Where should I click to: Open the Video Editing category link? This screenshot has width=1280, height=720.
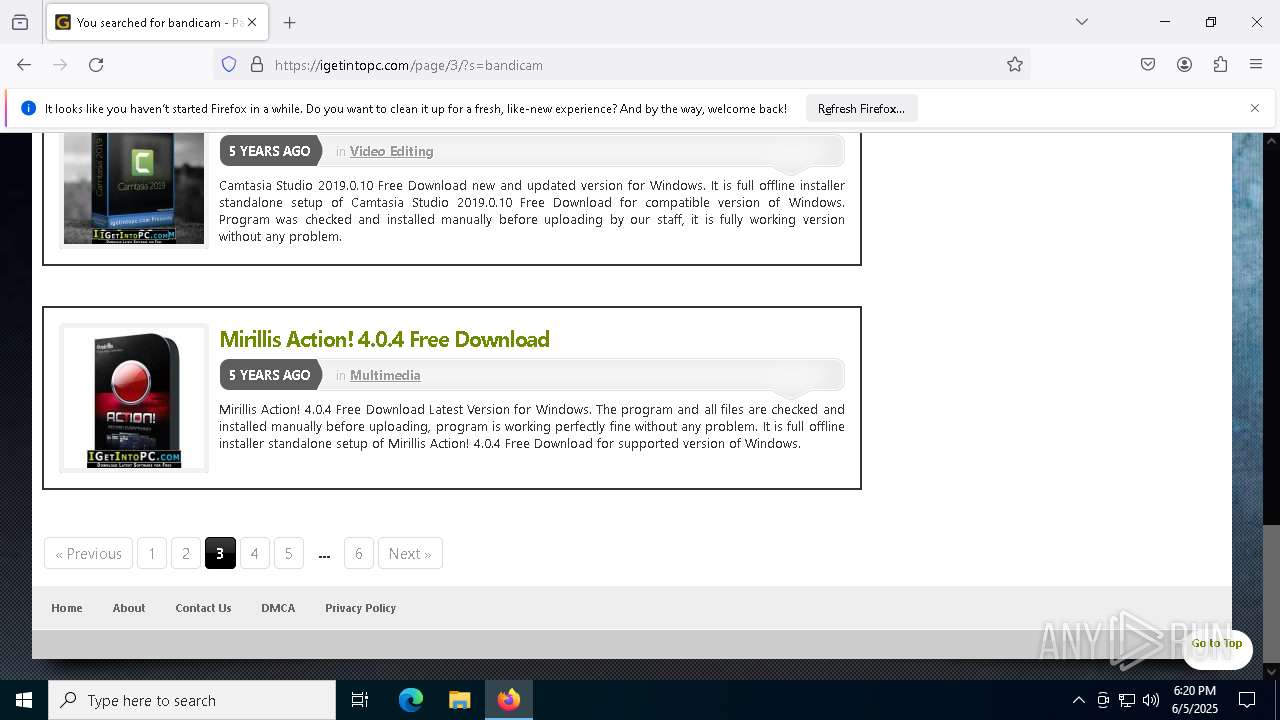(391, 151)
